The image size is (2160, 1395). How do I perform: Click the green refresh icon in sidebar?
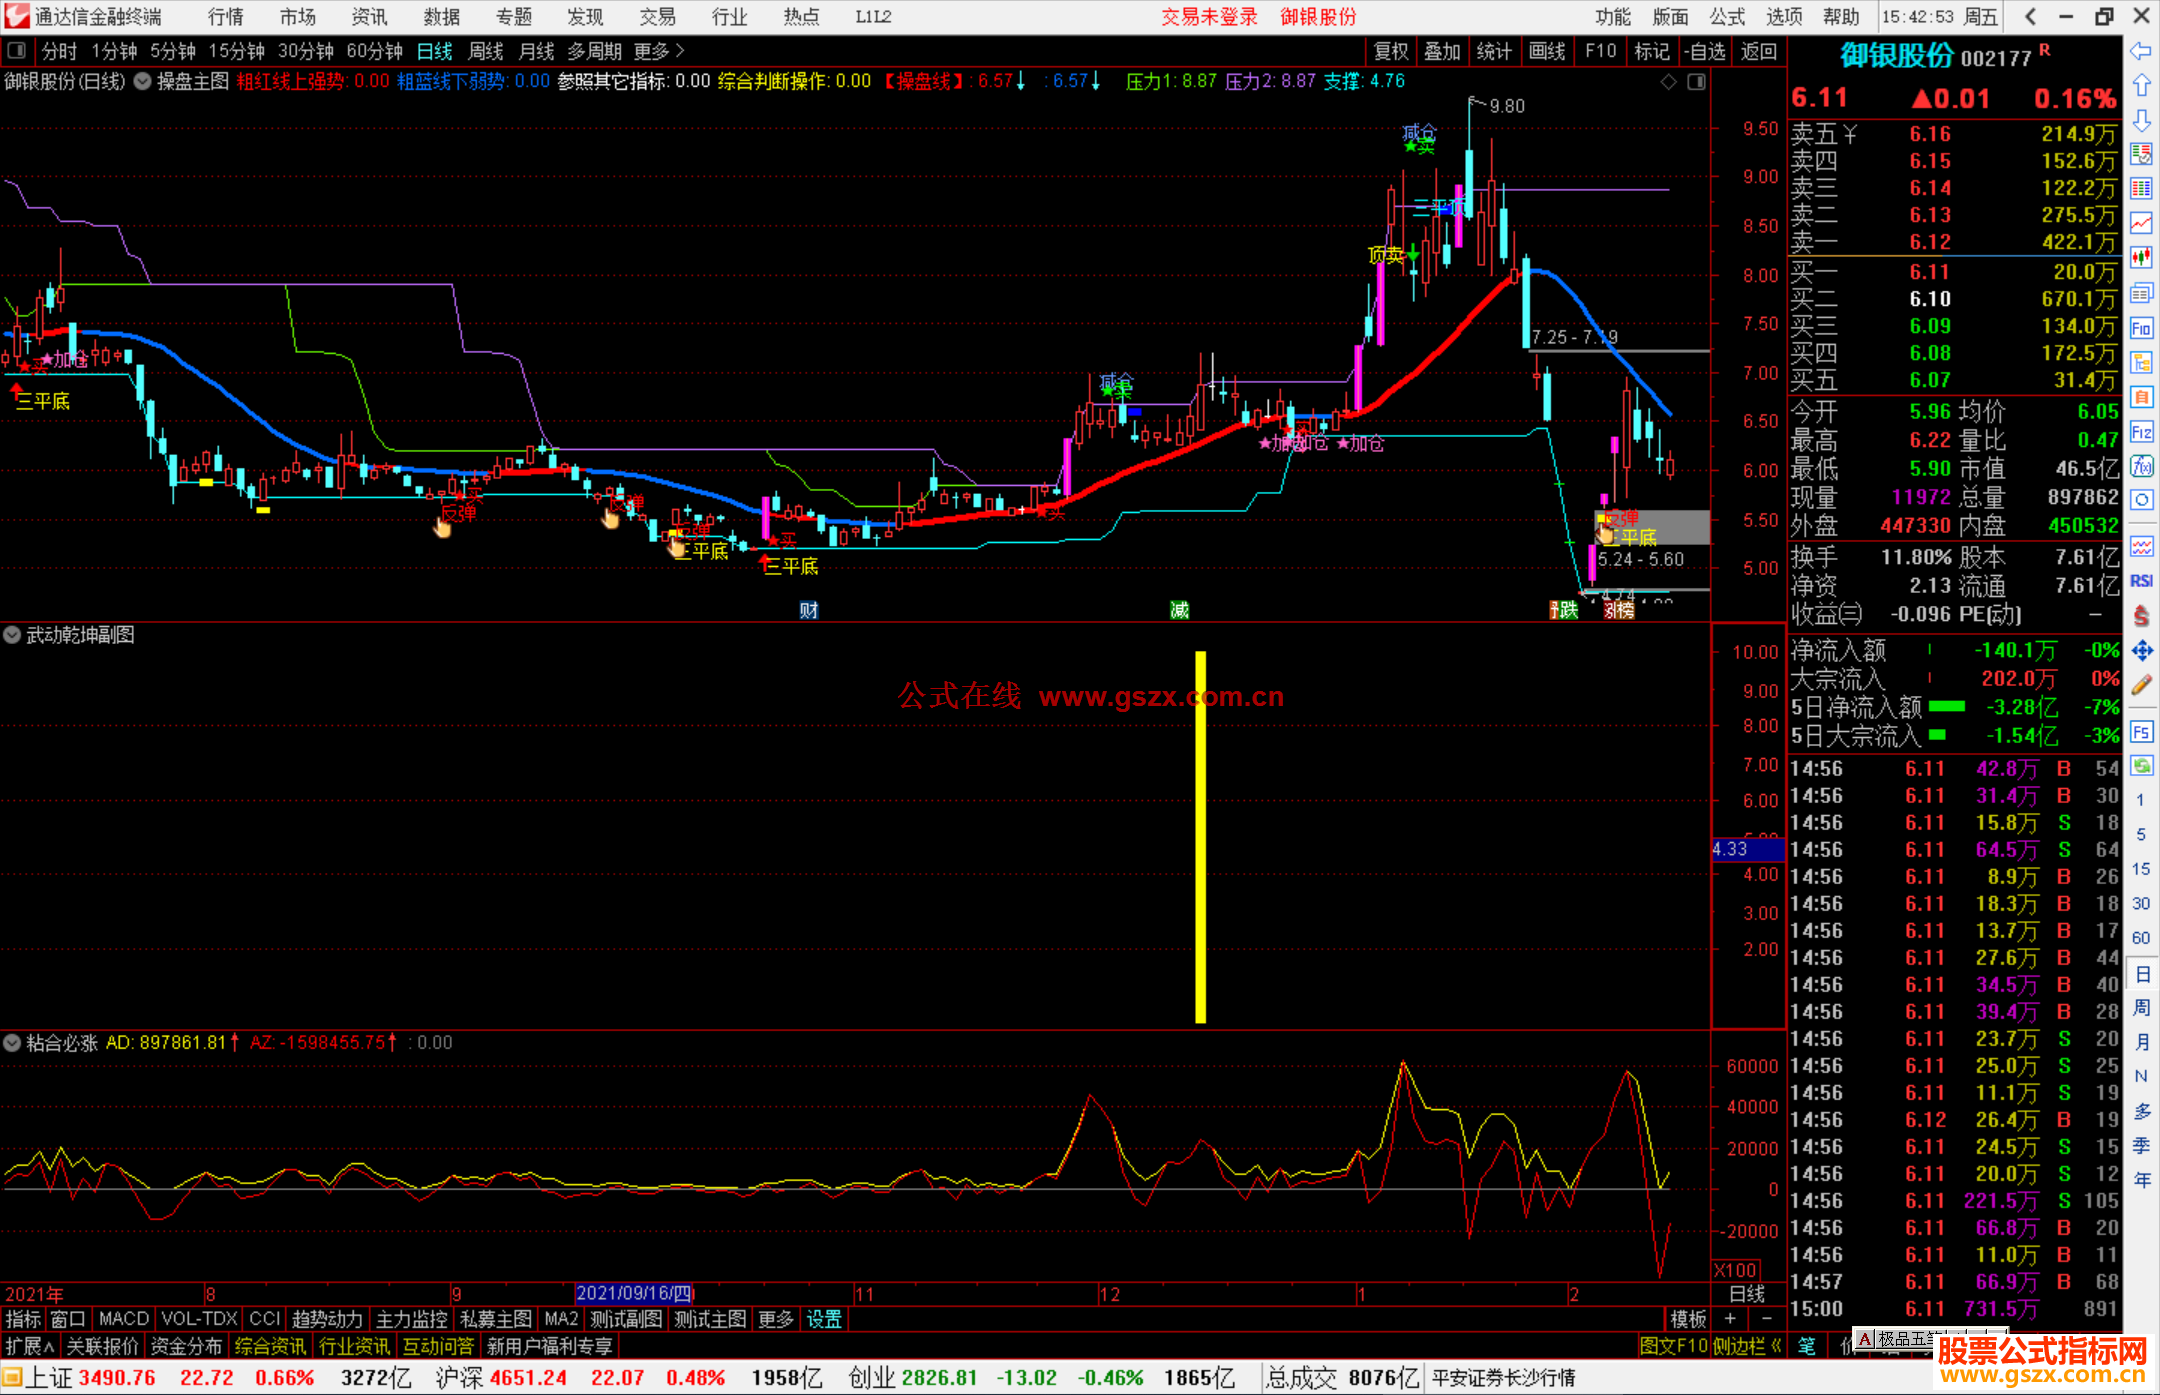[x=2141, y=766]
